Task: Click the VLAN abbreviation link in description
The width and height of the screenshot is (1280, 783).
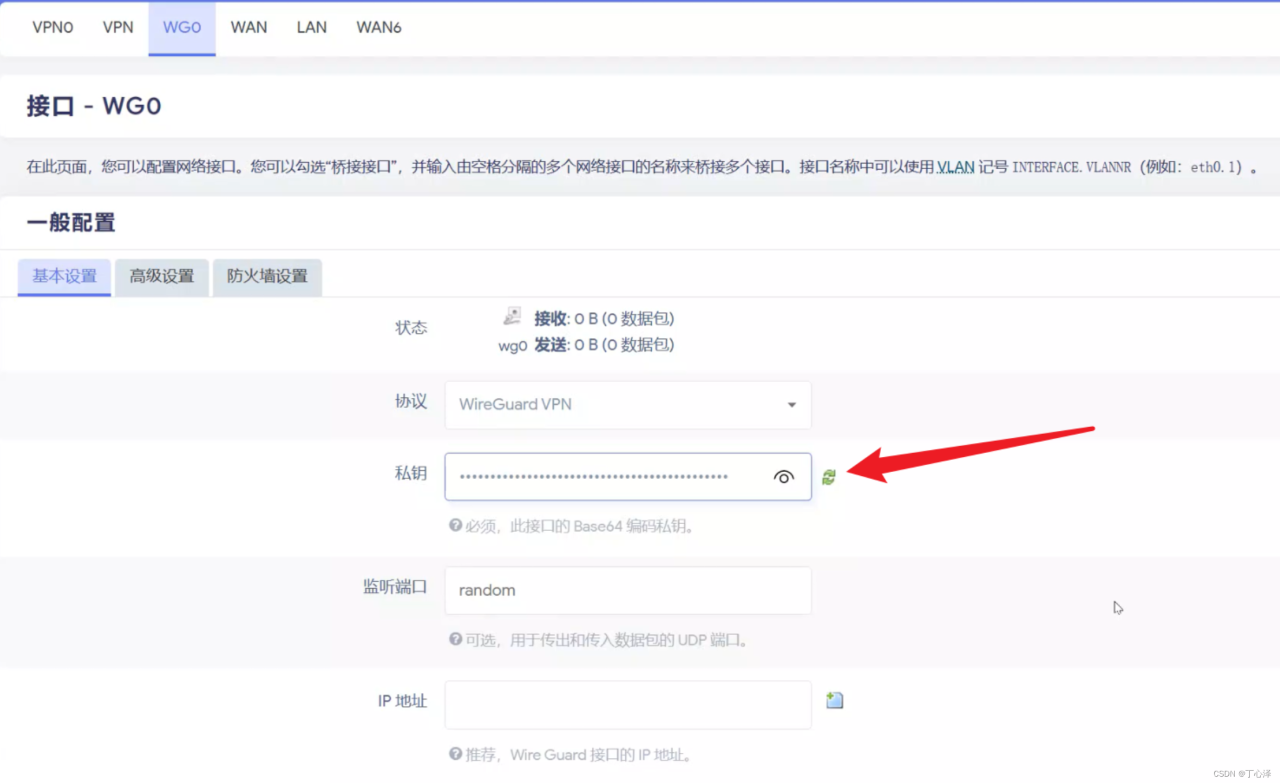Action: pyautogui.click(x=955, y=167)
